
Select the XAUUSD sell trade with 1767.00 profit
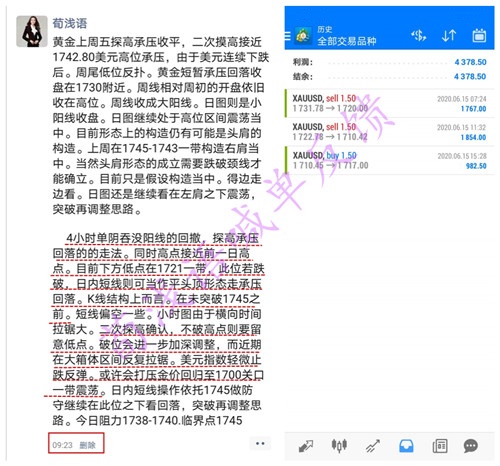click(x=389, y=103)
